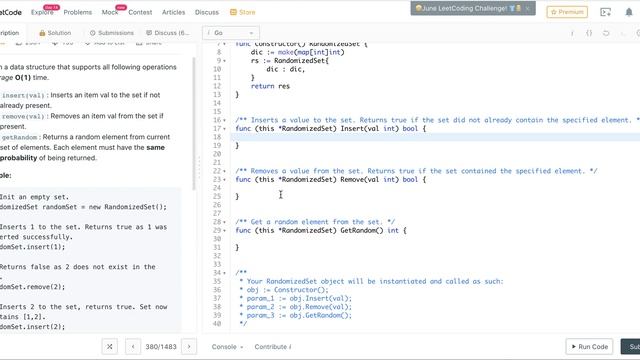Screen dimensions: 640x360
Task: Click the Premium button
Action: (x=567, y=12)
